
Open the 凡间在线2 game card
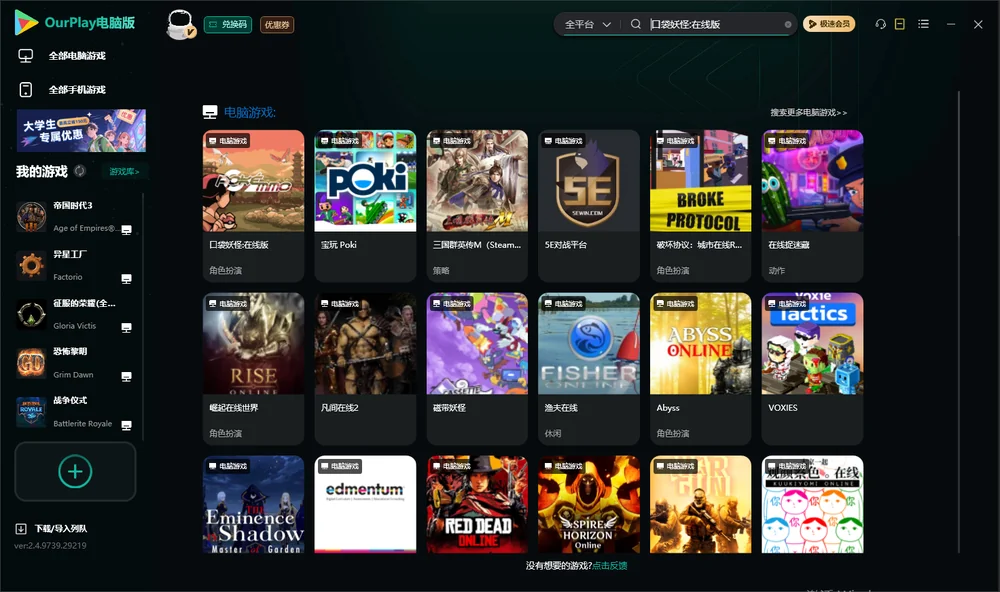pyautogui.click(x=365, y=369)
